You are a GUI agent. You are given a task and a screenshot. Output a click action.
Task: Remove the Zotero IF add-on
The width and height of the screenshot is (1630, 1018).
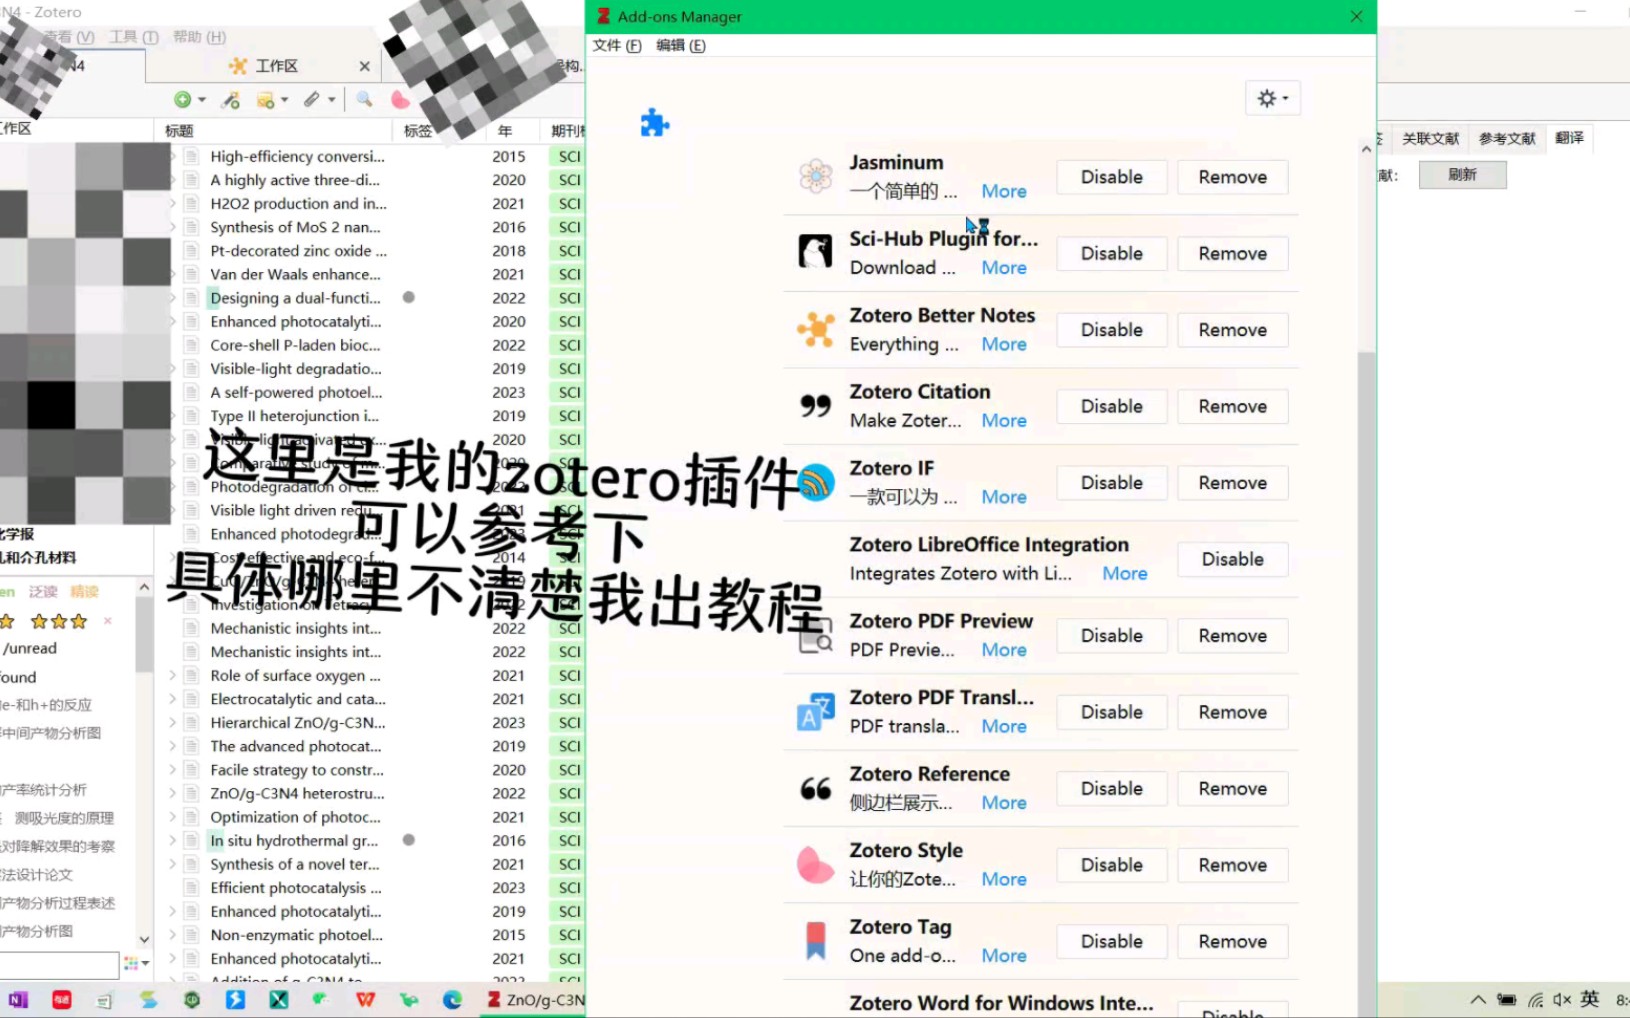click(x=1232, y=483)
